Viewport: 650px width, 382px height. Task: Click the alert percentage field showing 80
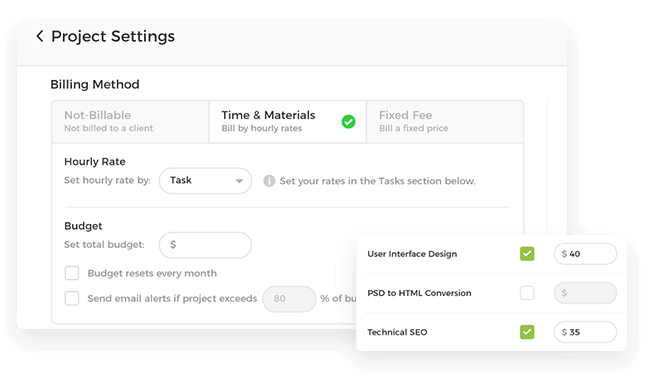tap(289, 299)
